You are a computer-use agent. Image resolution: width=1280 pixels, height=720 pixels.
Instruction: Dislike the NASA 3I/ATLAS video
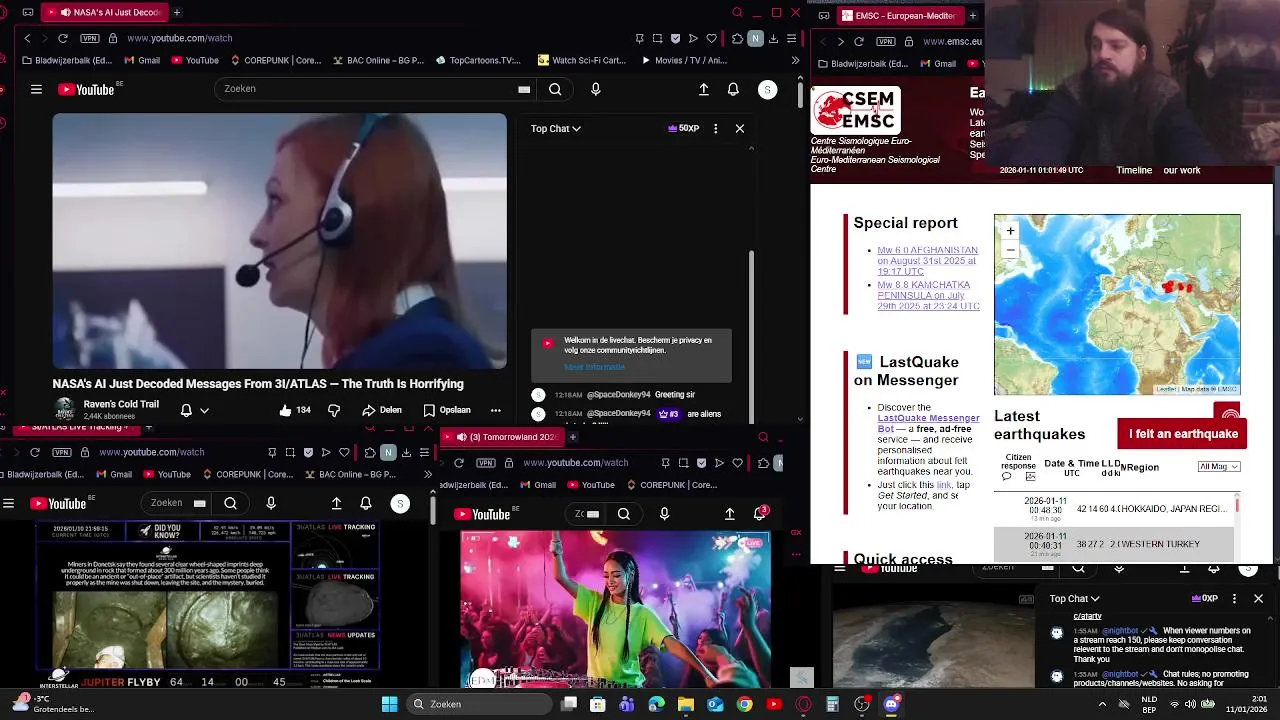click(334, 410)
